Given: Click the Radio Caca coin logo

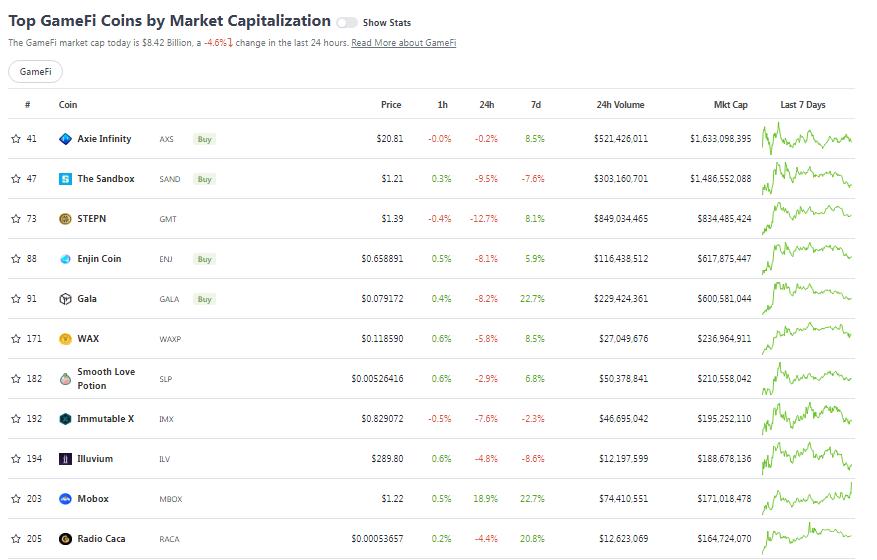Looking at the screenshot, I should (x=66, y=539).
